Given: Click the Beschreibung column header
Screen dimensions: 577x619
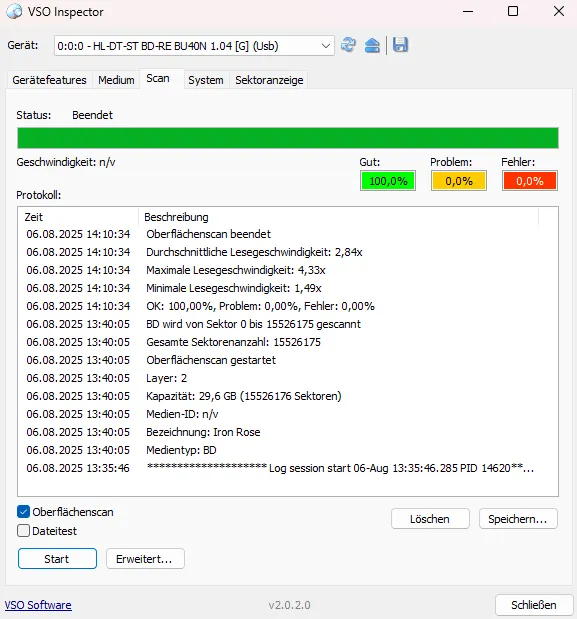Looking at the screenshot, I should (339, 217).
